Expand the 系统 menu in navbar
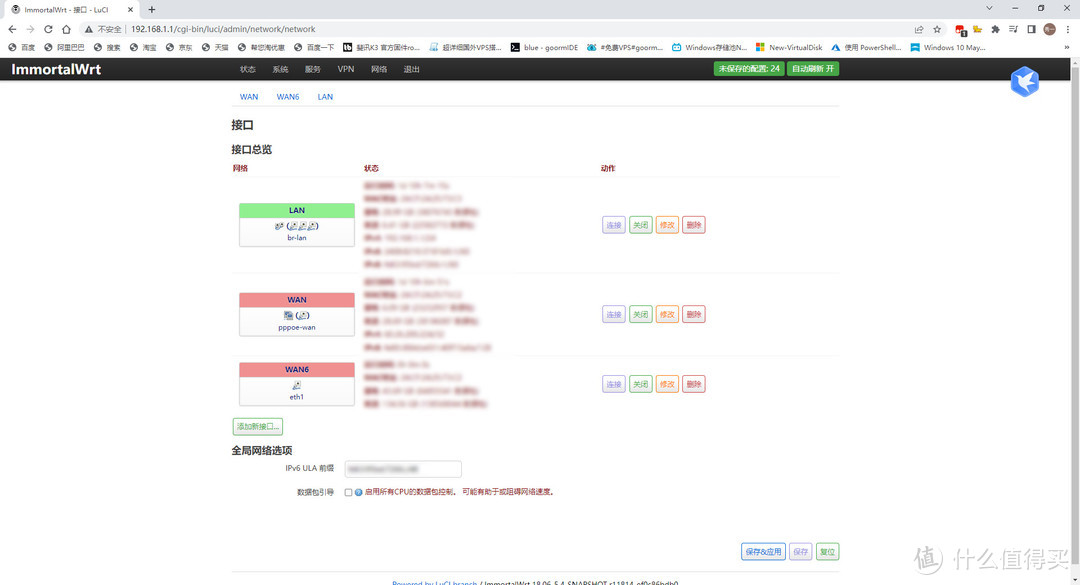1080x585 pixels. coord(280,69)
